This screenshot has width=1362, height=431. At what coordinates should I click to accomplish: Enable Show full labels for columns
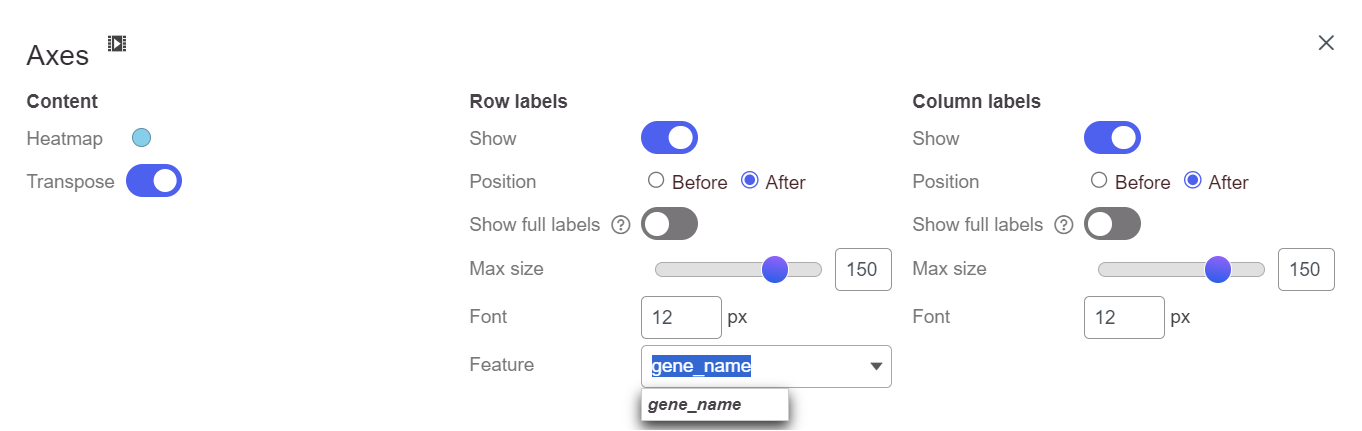1112,224
